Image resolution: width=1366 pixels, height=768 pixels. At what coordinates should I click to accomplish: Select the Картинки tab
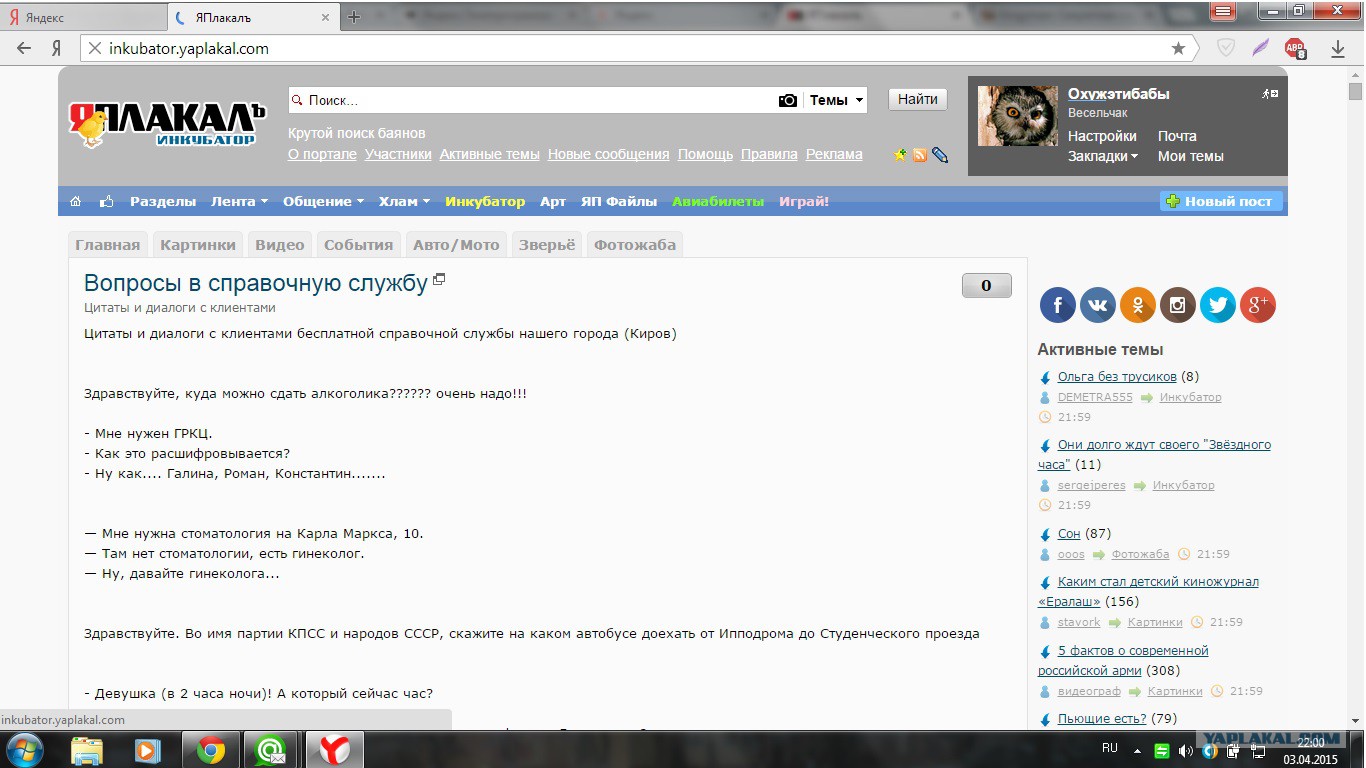click(x=198, y=245)
